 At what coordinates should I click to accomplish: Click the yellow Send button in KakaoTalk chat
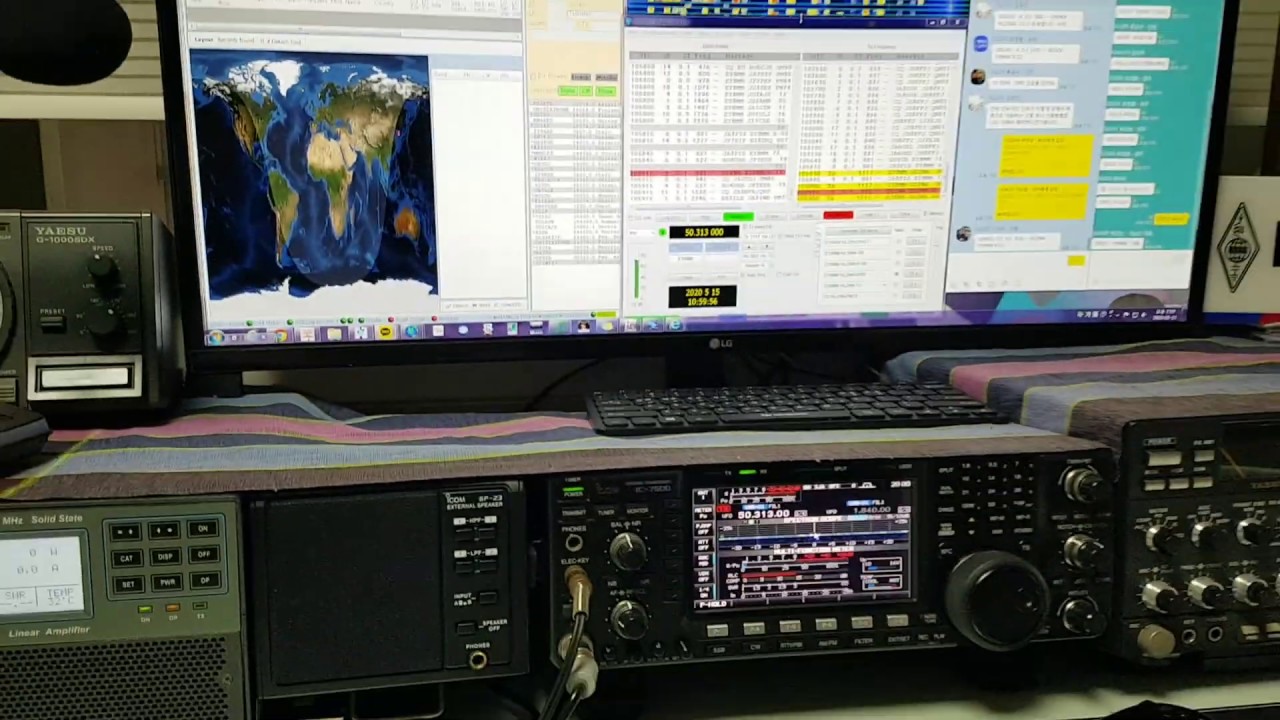coord(1075,261)
